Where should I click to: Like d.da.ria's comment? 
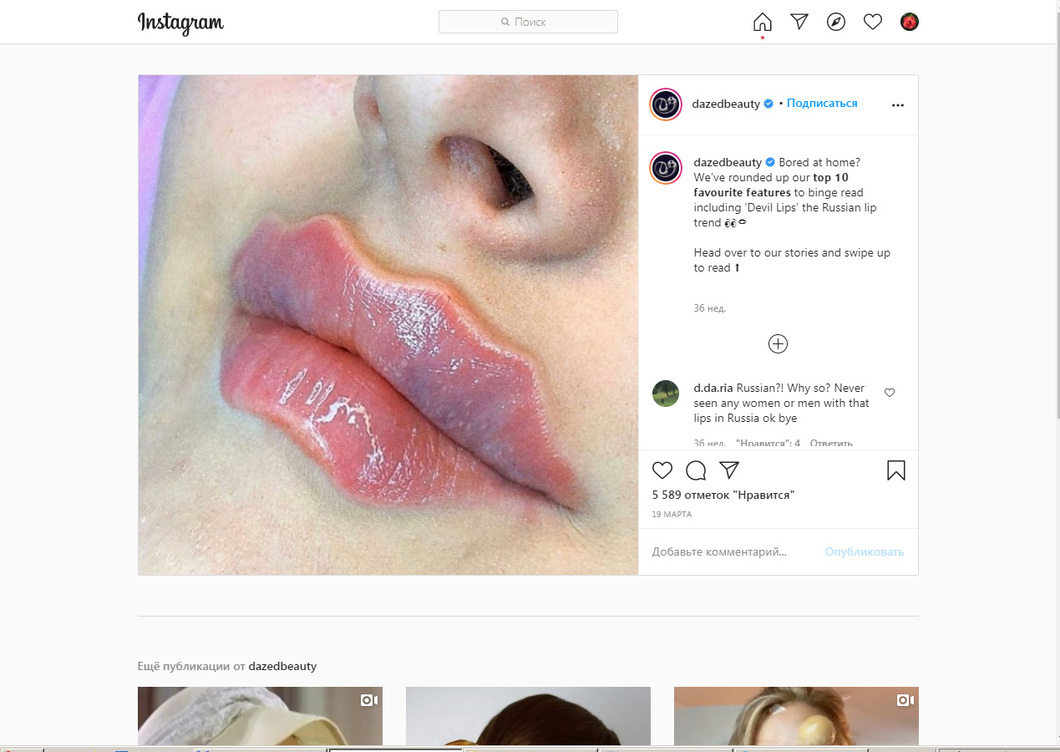[890, 392]
